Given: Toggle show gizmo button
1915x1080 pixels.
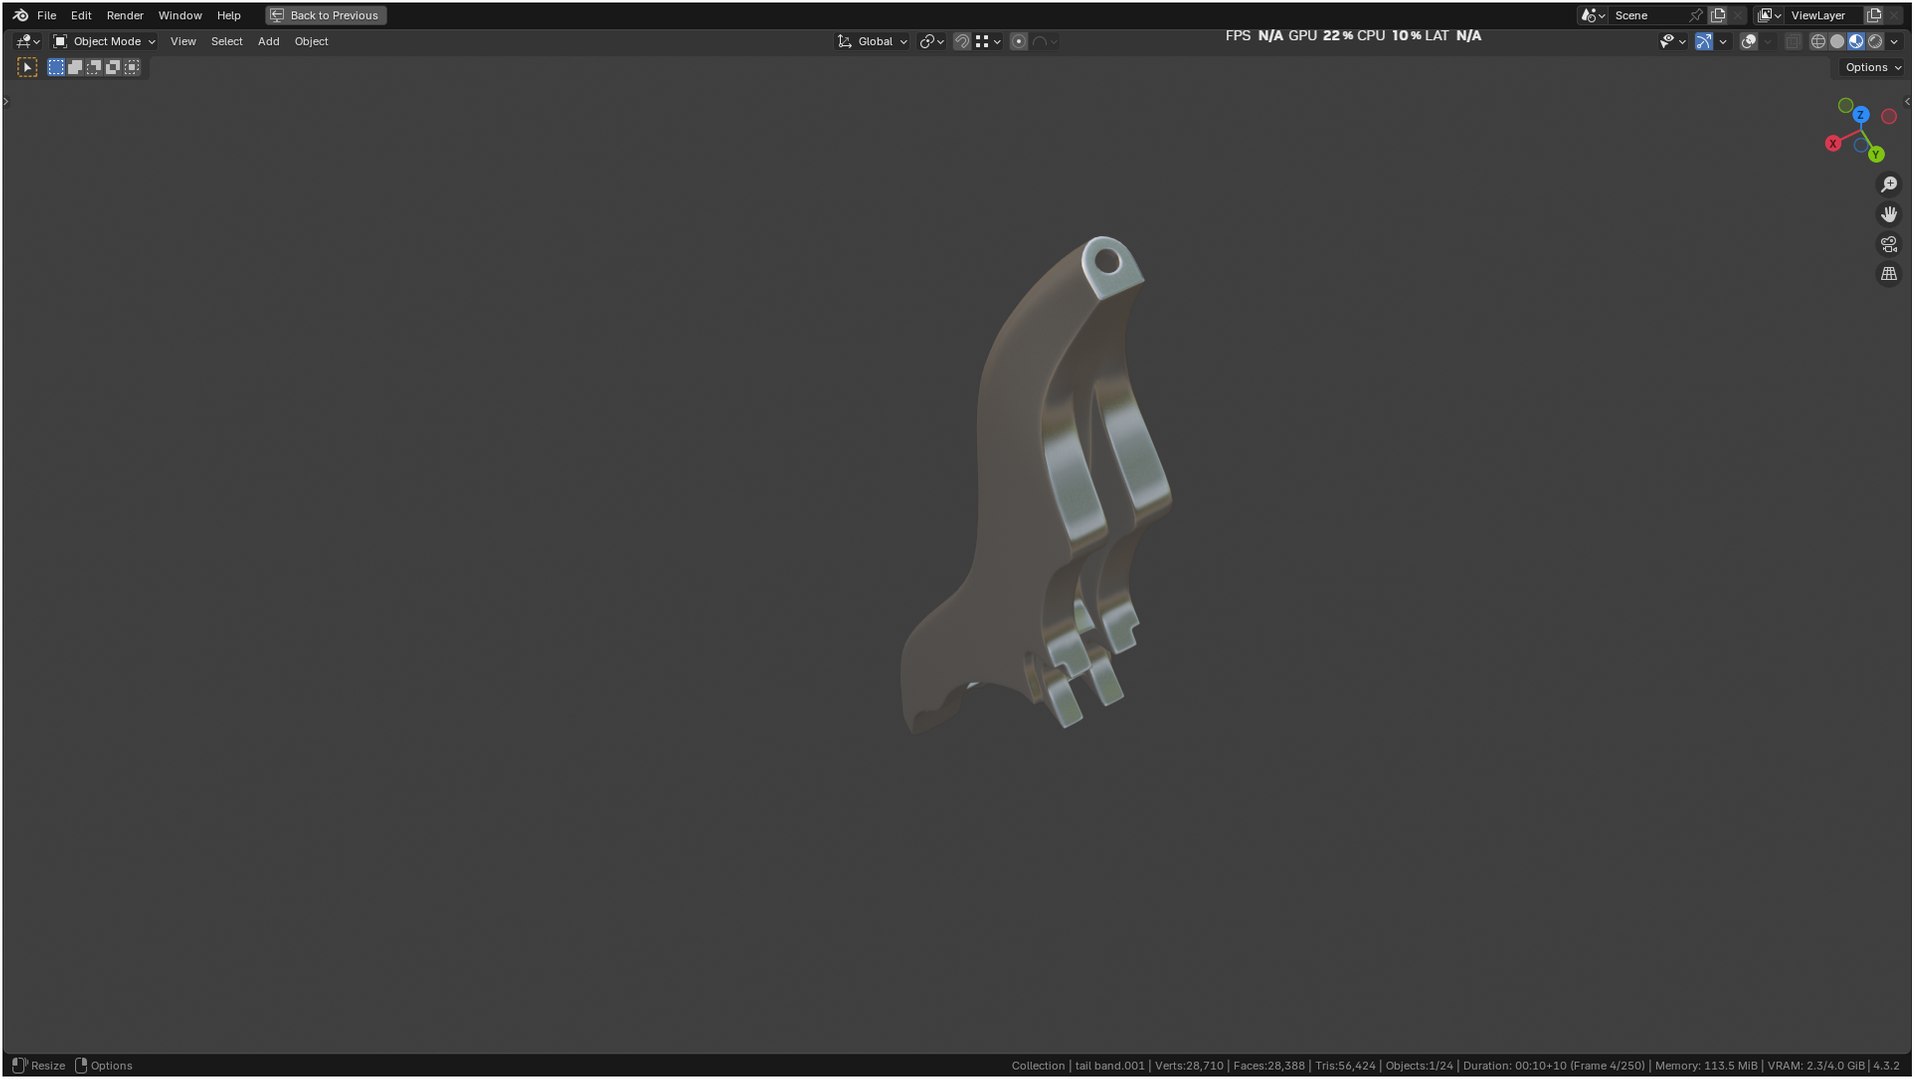Looking at the screenshot, I should coord(1703,41).
